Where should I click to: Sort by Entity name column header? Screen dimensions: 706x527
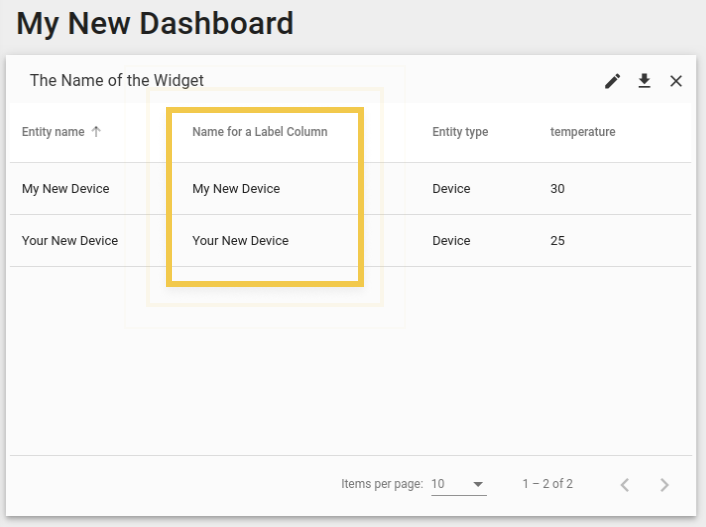pyautogui.click(x=53, y=132)
